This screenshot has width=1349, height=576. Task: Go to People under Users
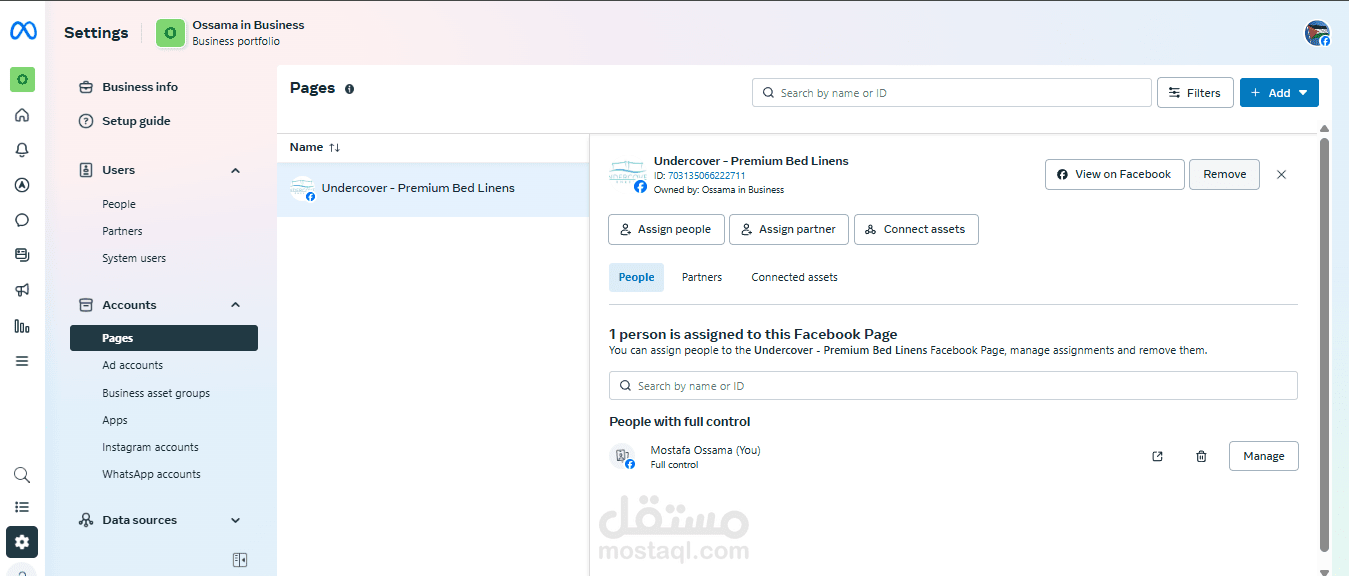click(119, 204)
